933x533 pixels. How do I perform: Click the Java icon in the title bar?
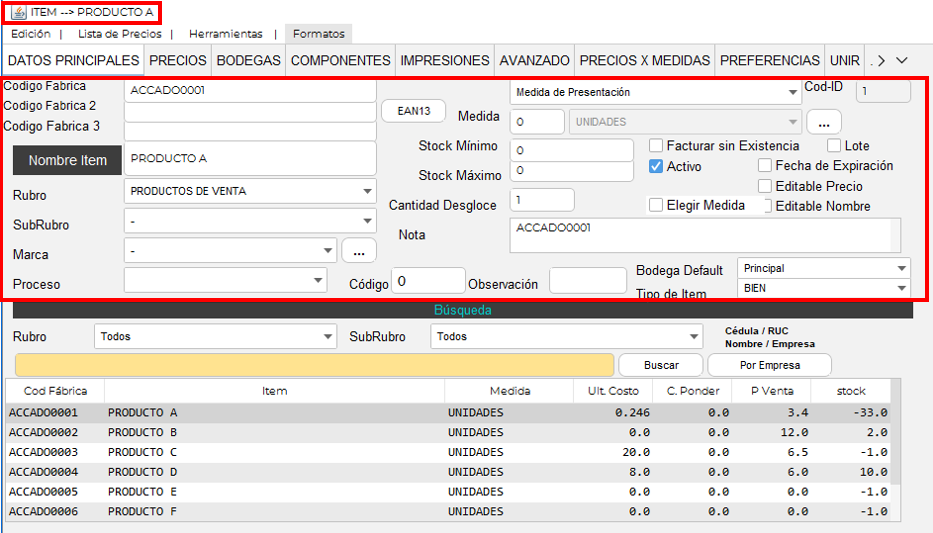coord(18,12)
